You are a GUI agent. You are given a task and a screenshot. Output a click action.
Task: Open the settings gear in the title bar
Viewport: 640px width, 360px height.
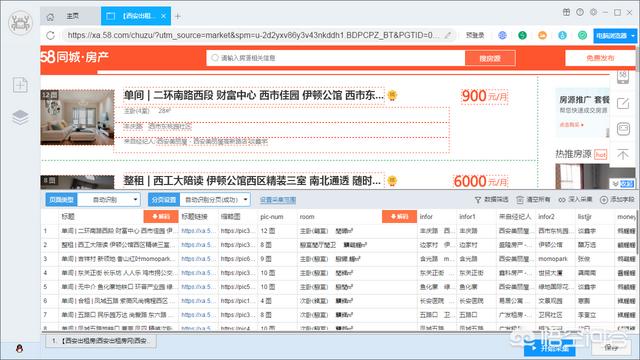[x=593, y=12]
